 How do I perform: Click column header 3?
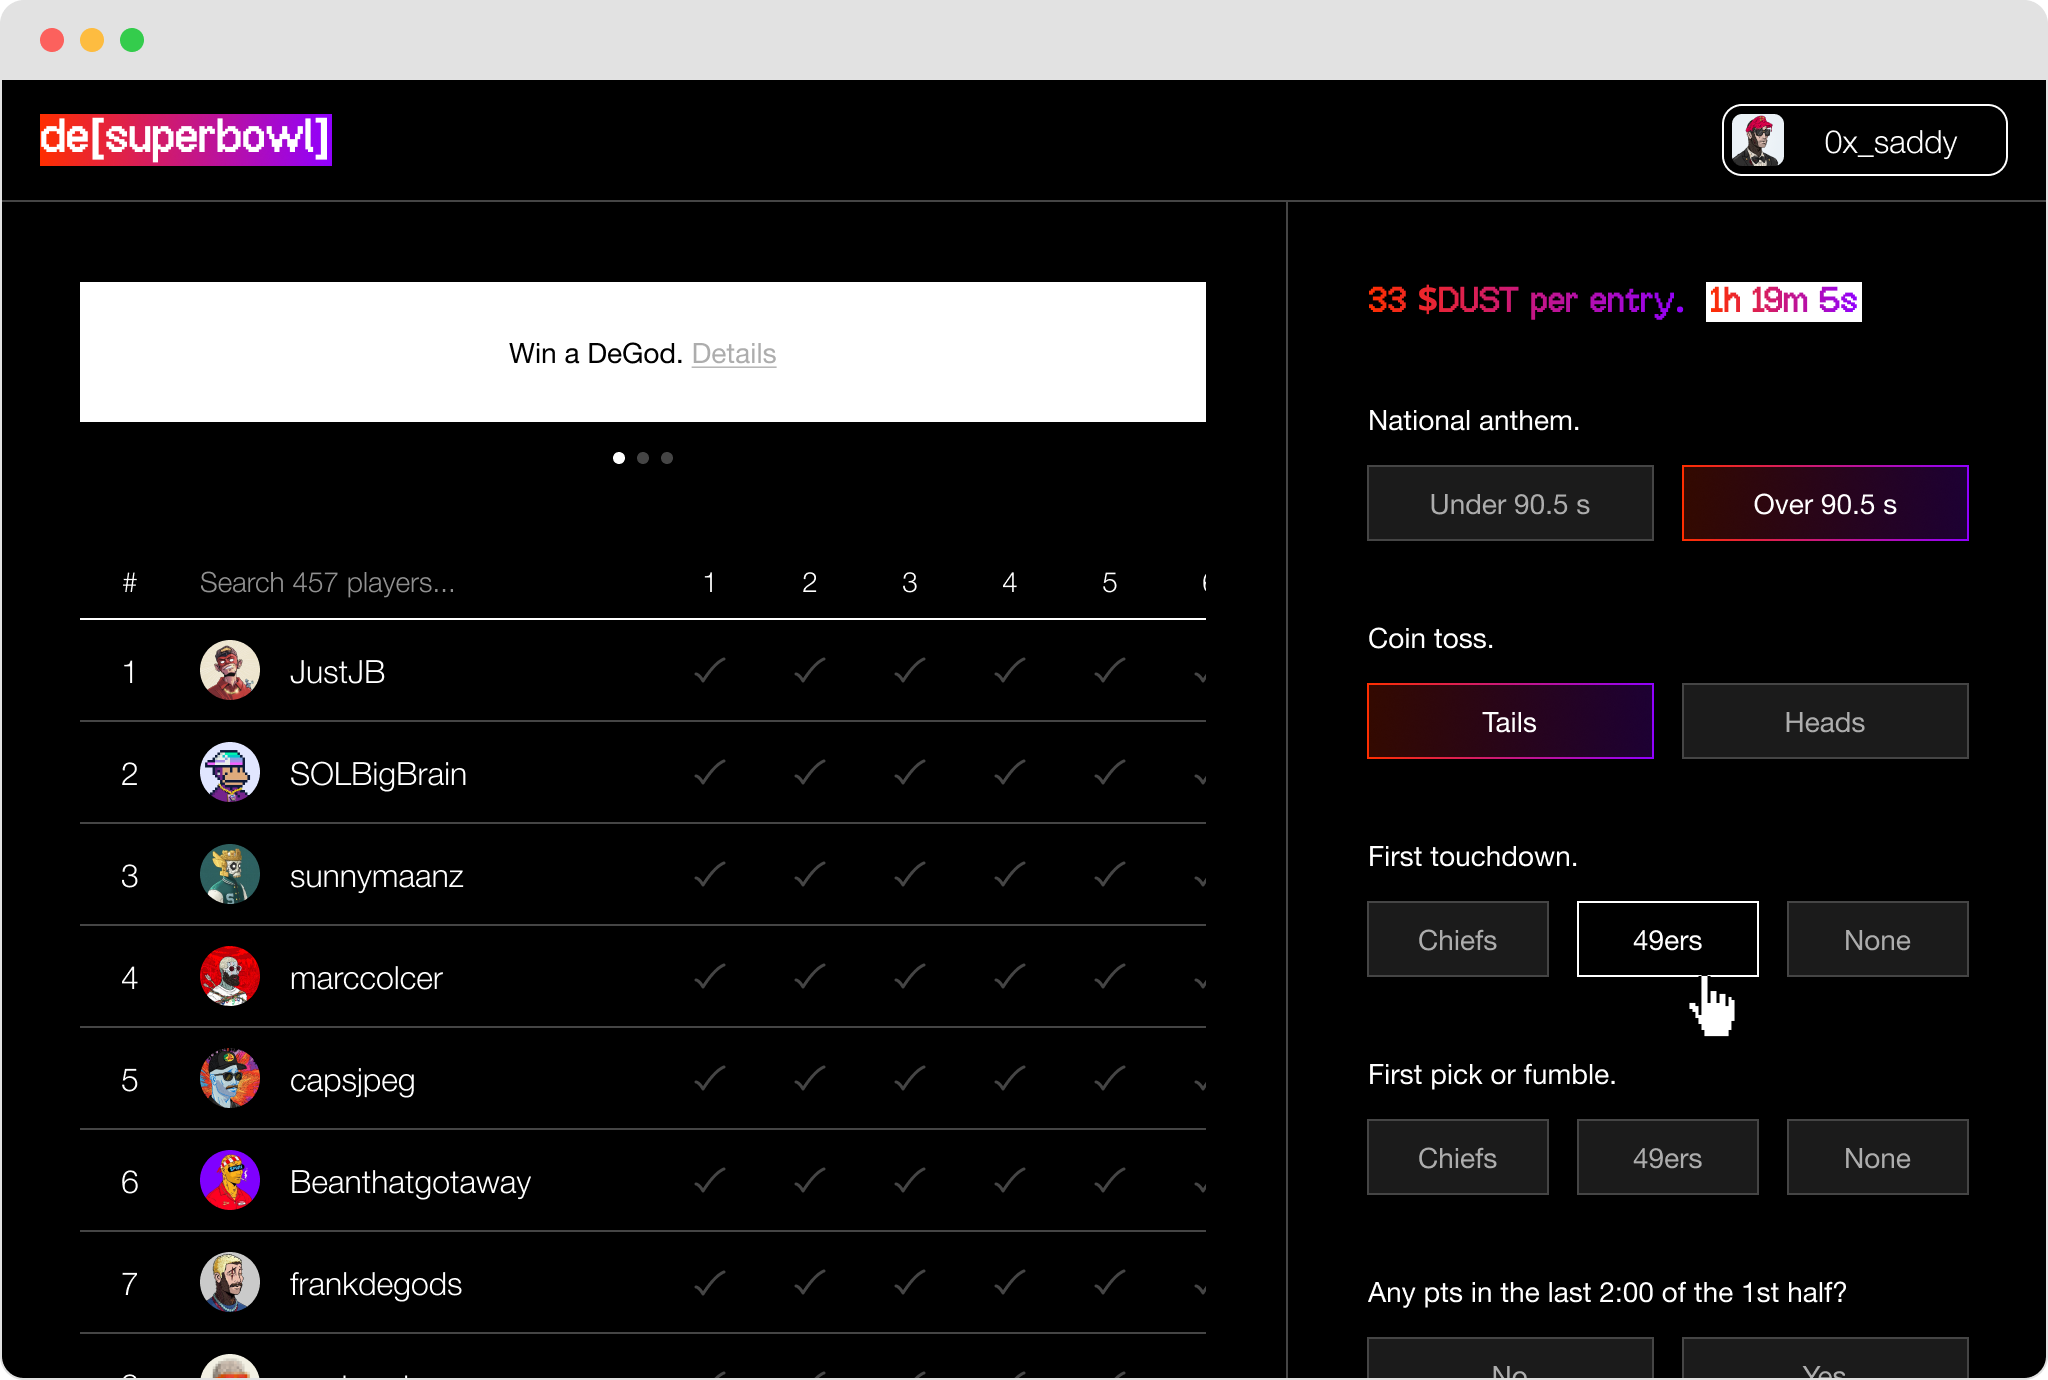[909, 583]
